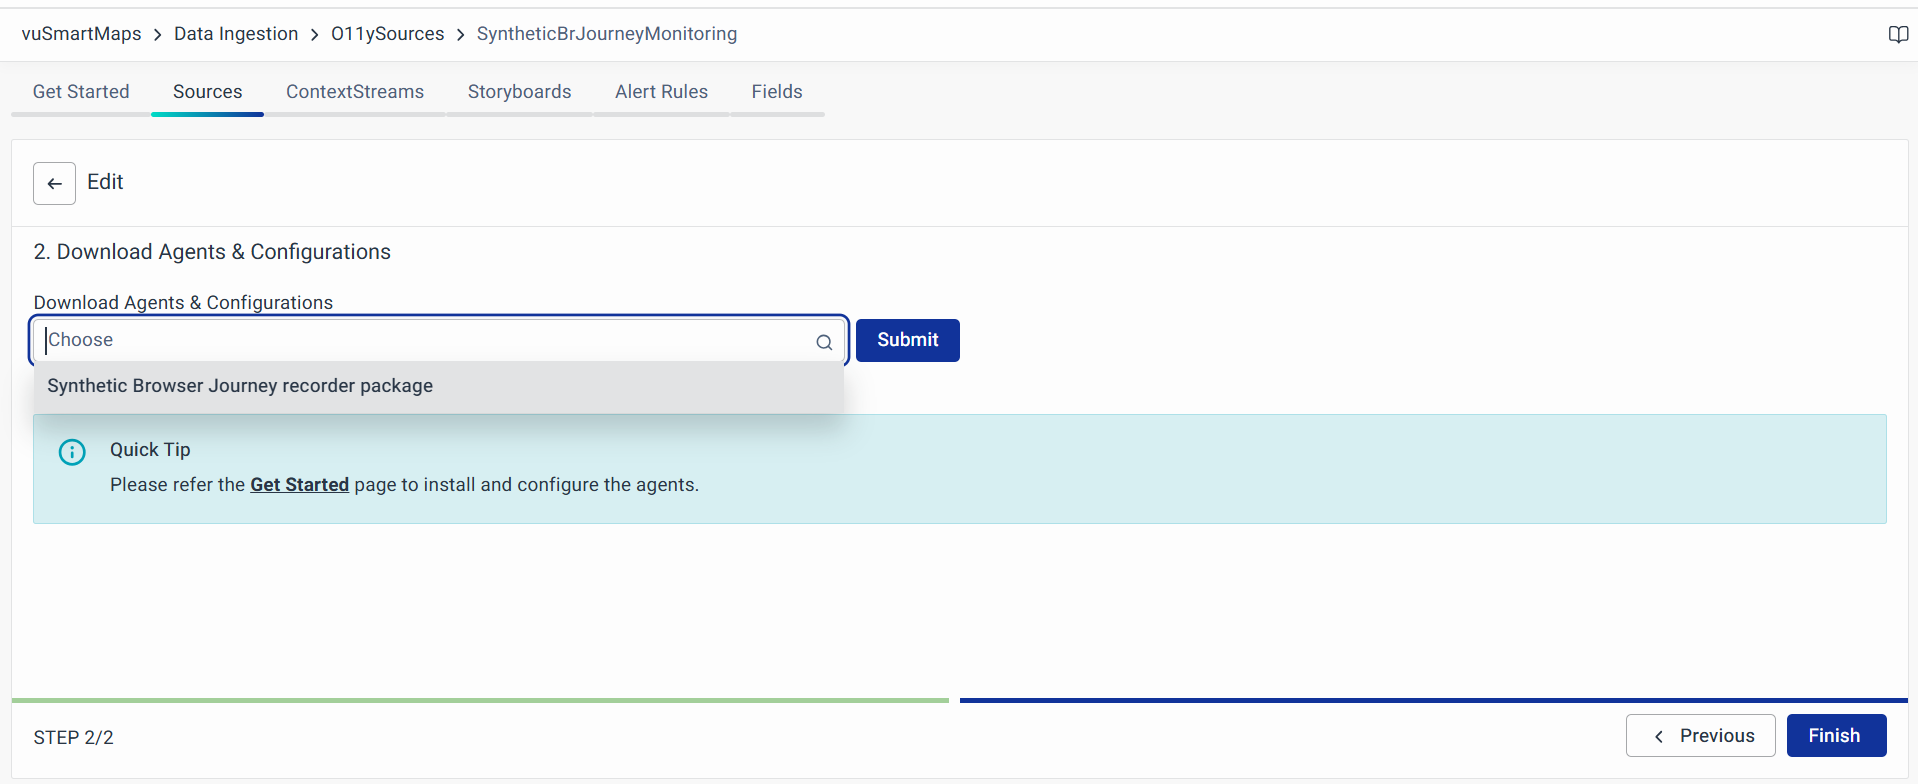The image size is (1918, 784).
Task: Click the search magnifier icon in dropdown
Action: pyautogui.click(x=823, y=342)
